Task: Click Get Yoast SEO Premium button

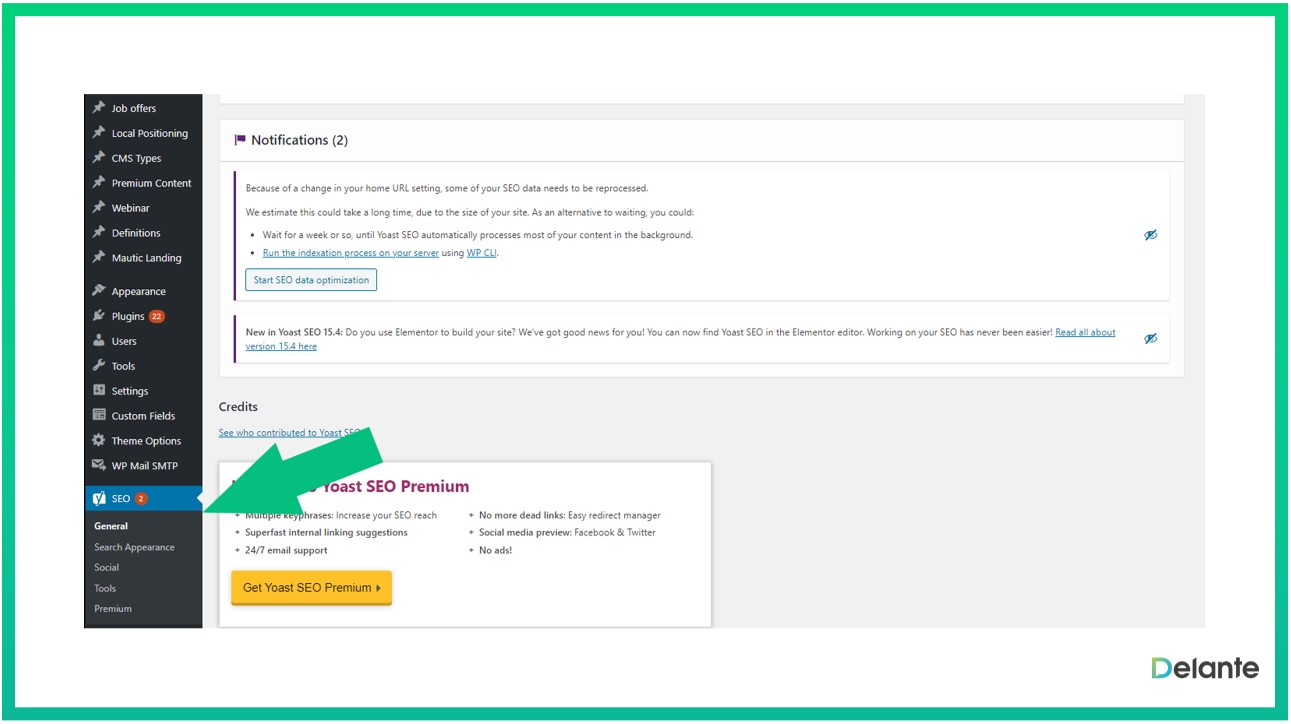Action: pyautogui.click(x=311, y=588)
